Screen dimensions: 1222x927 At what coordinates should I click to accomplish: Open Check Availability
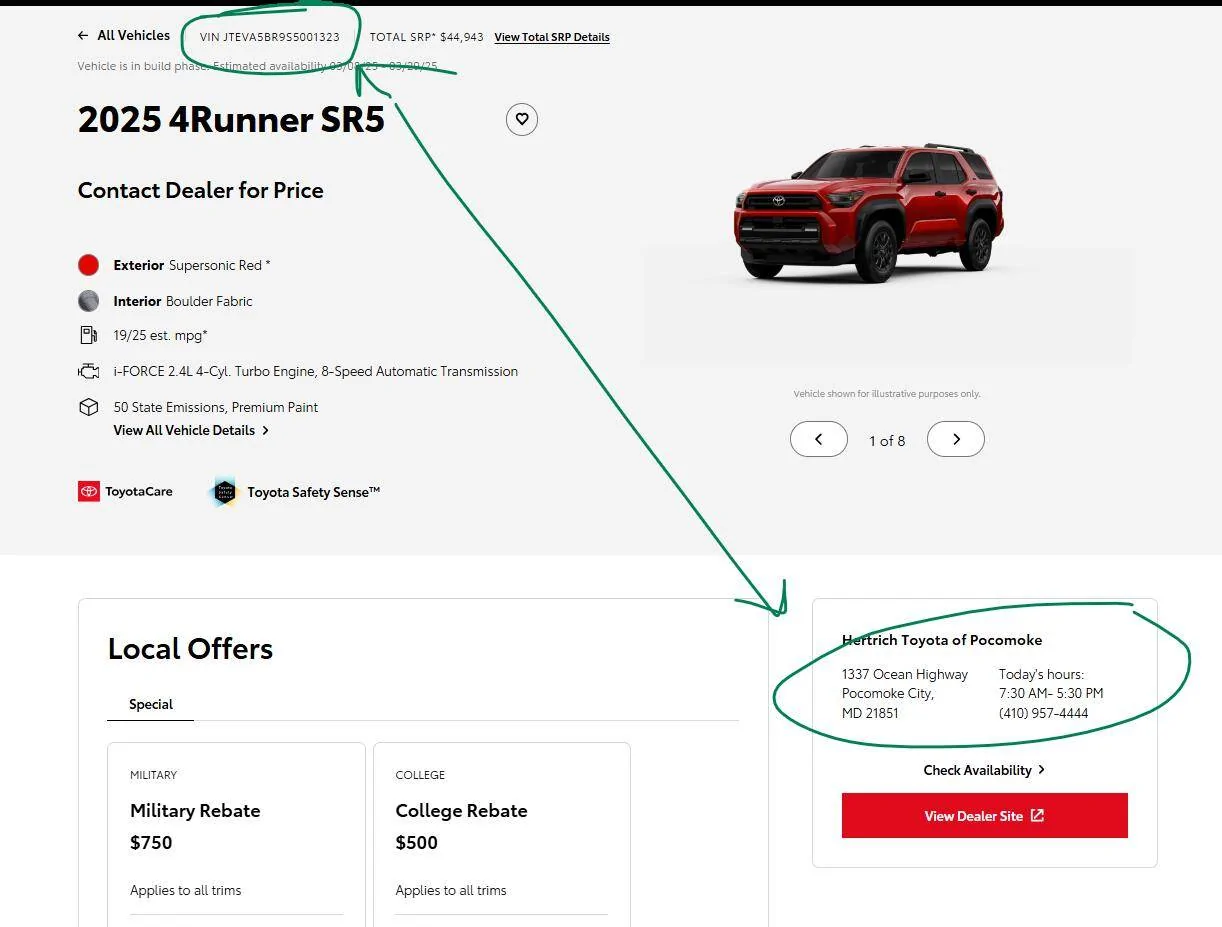tap(984, 770)
